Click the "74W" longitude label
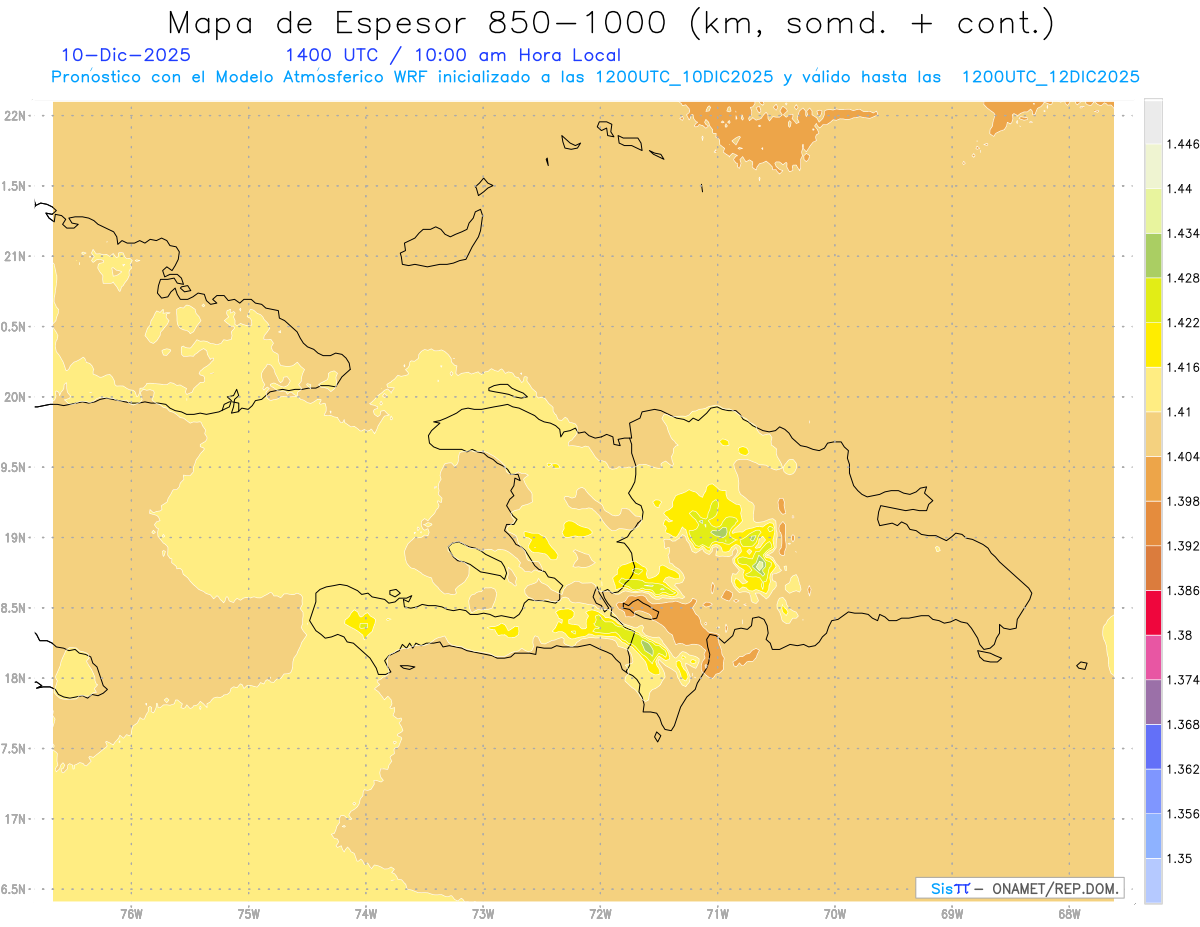 (366, 913)
